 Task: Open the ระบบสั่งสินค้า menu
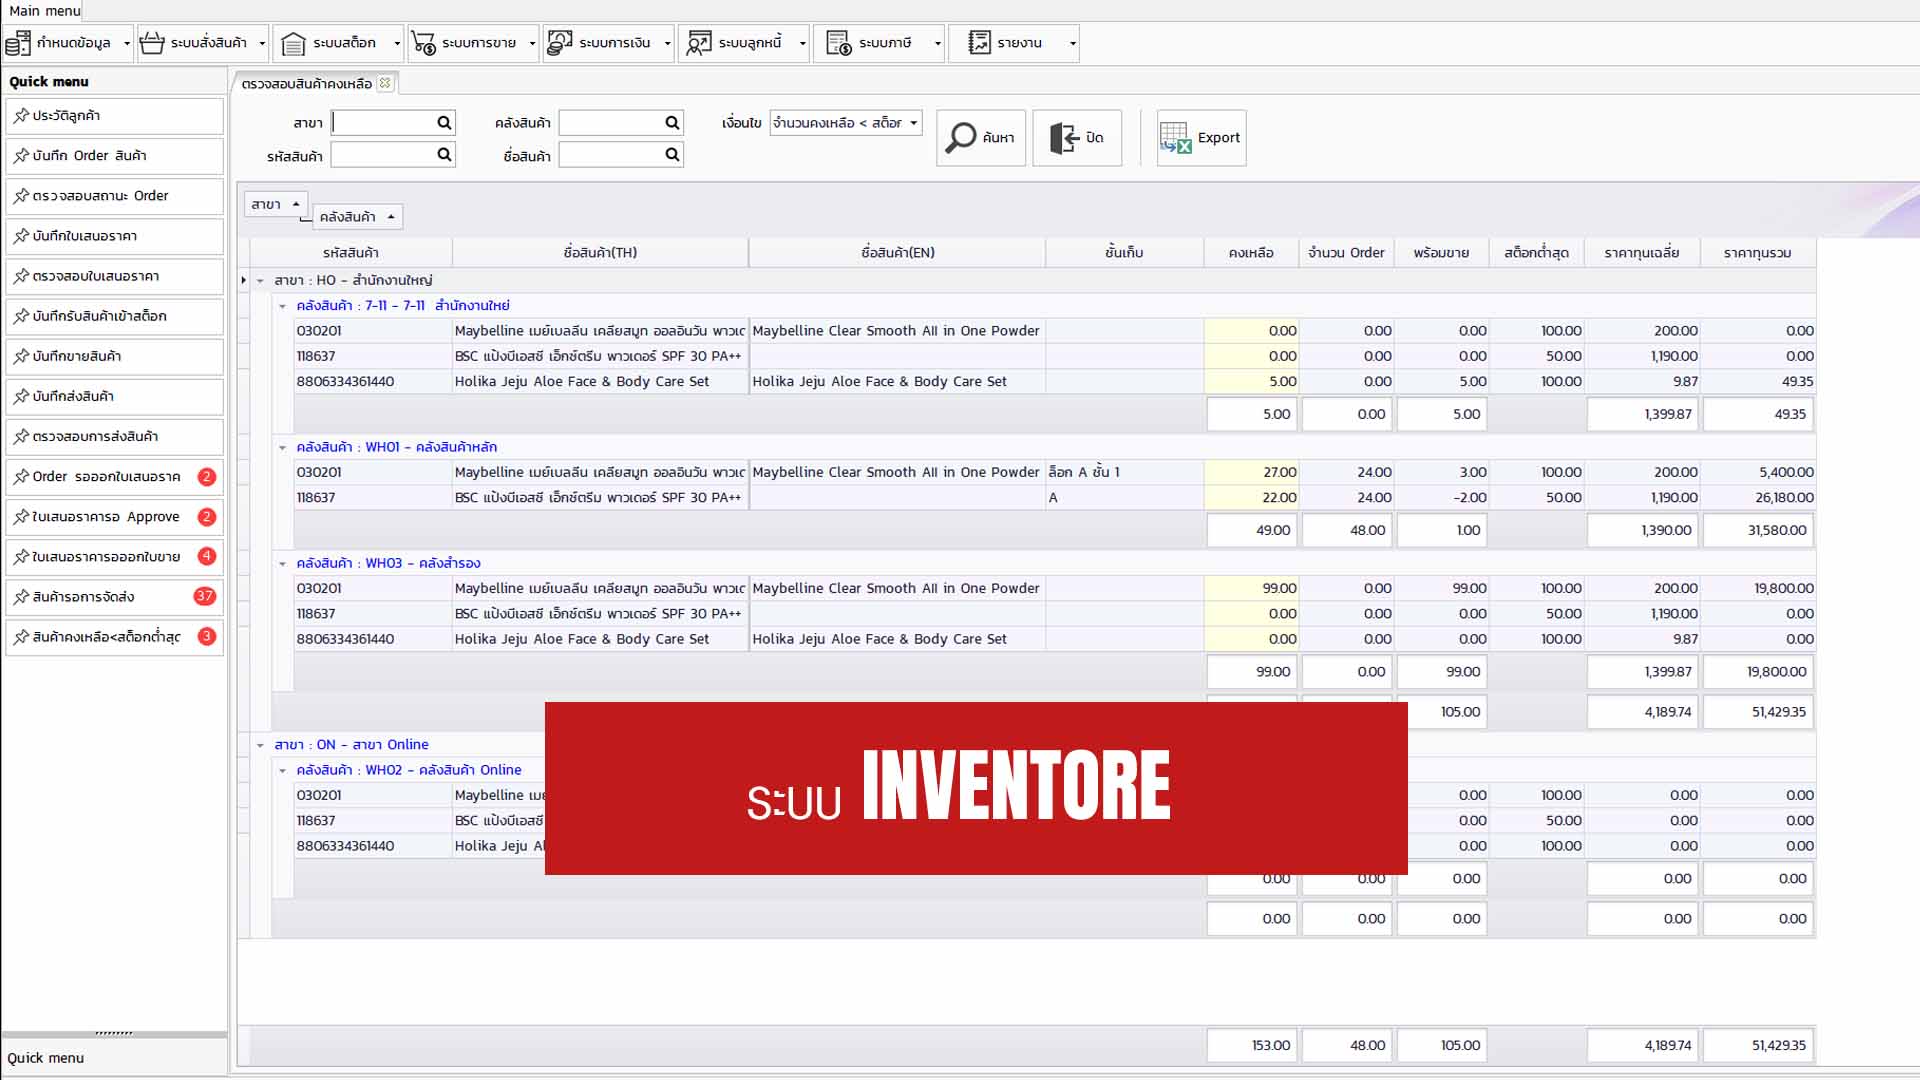[203, 43]
